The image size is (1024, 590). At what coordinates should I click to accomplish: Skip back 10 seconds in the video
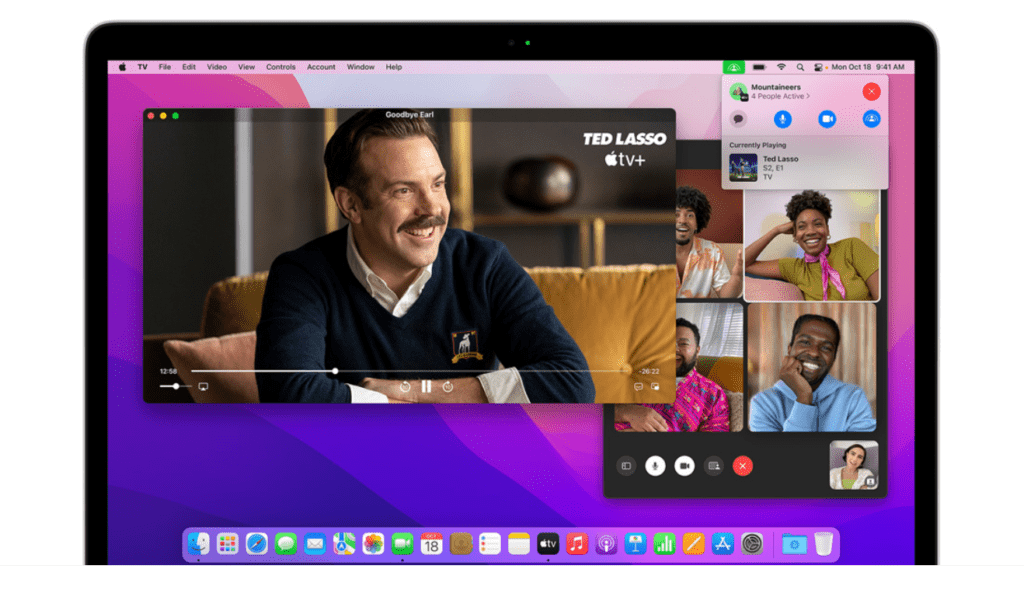(x=405, y=387)
